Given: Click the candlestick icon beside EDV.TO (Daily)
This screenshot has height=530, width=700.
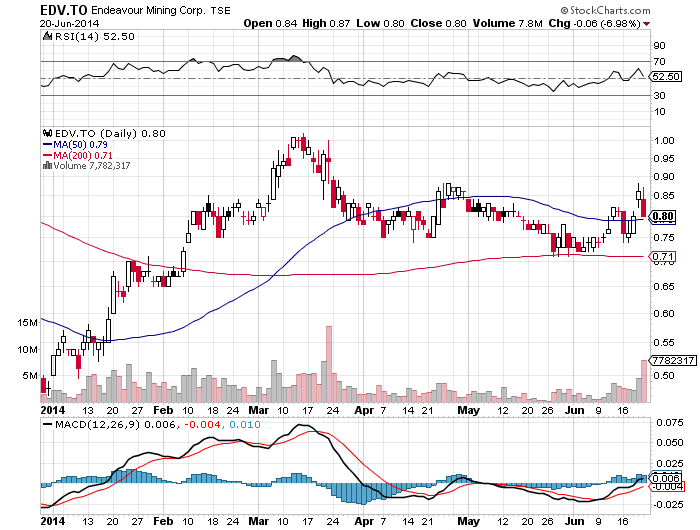Looking at the screenshot, I should pyautogui.click(x=47, y=133).
